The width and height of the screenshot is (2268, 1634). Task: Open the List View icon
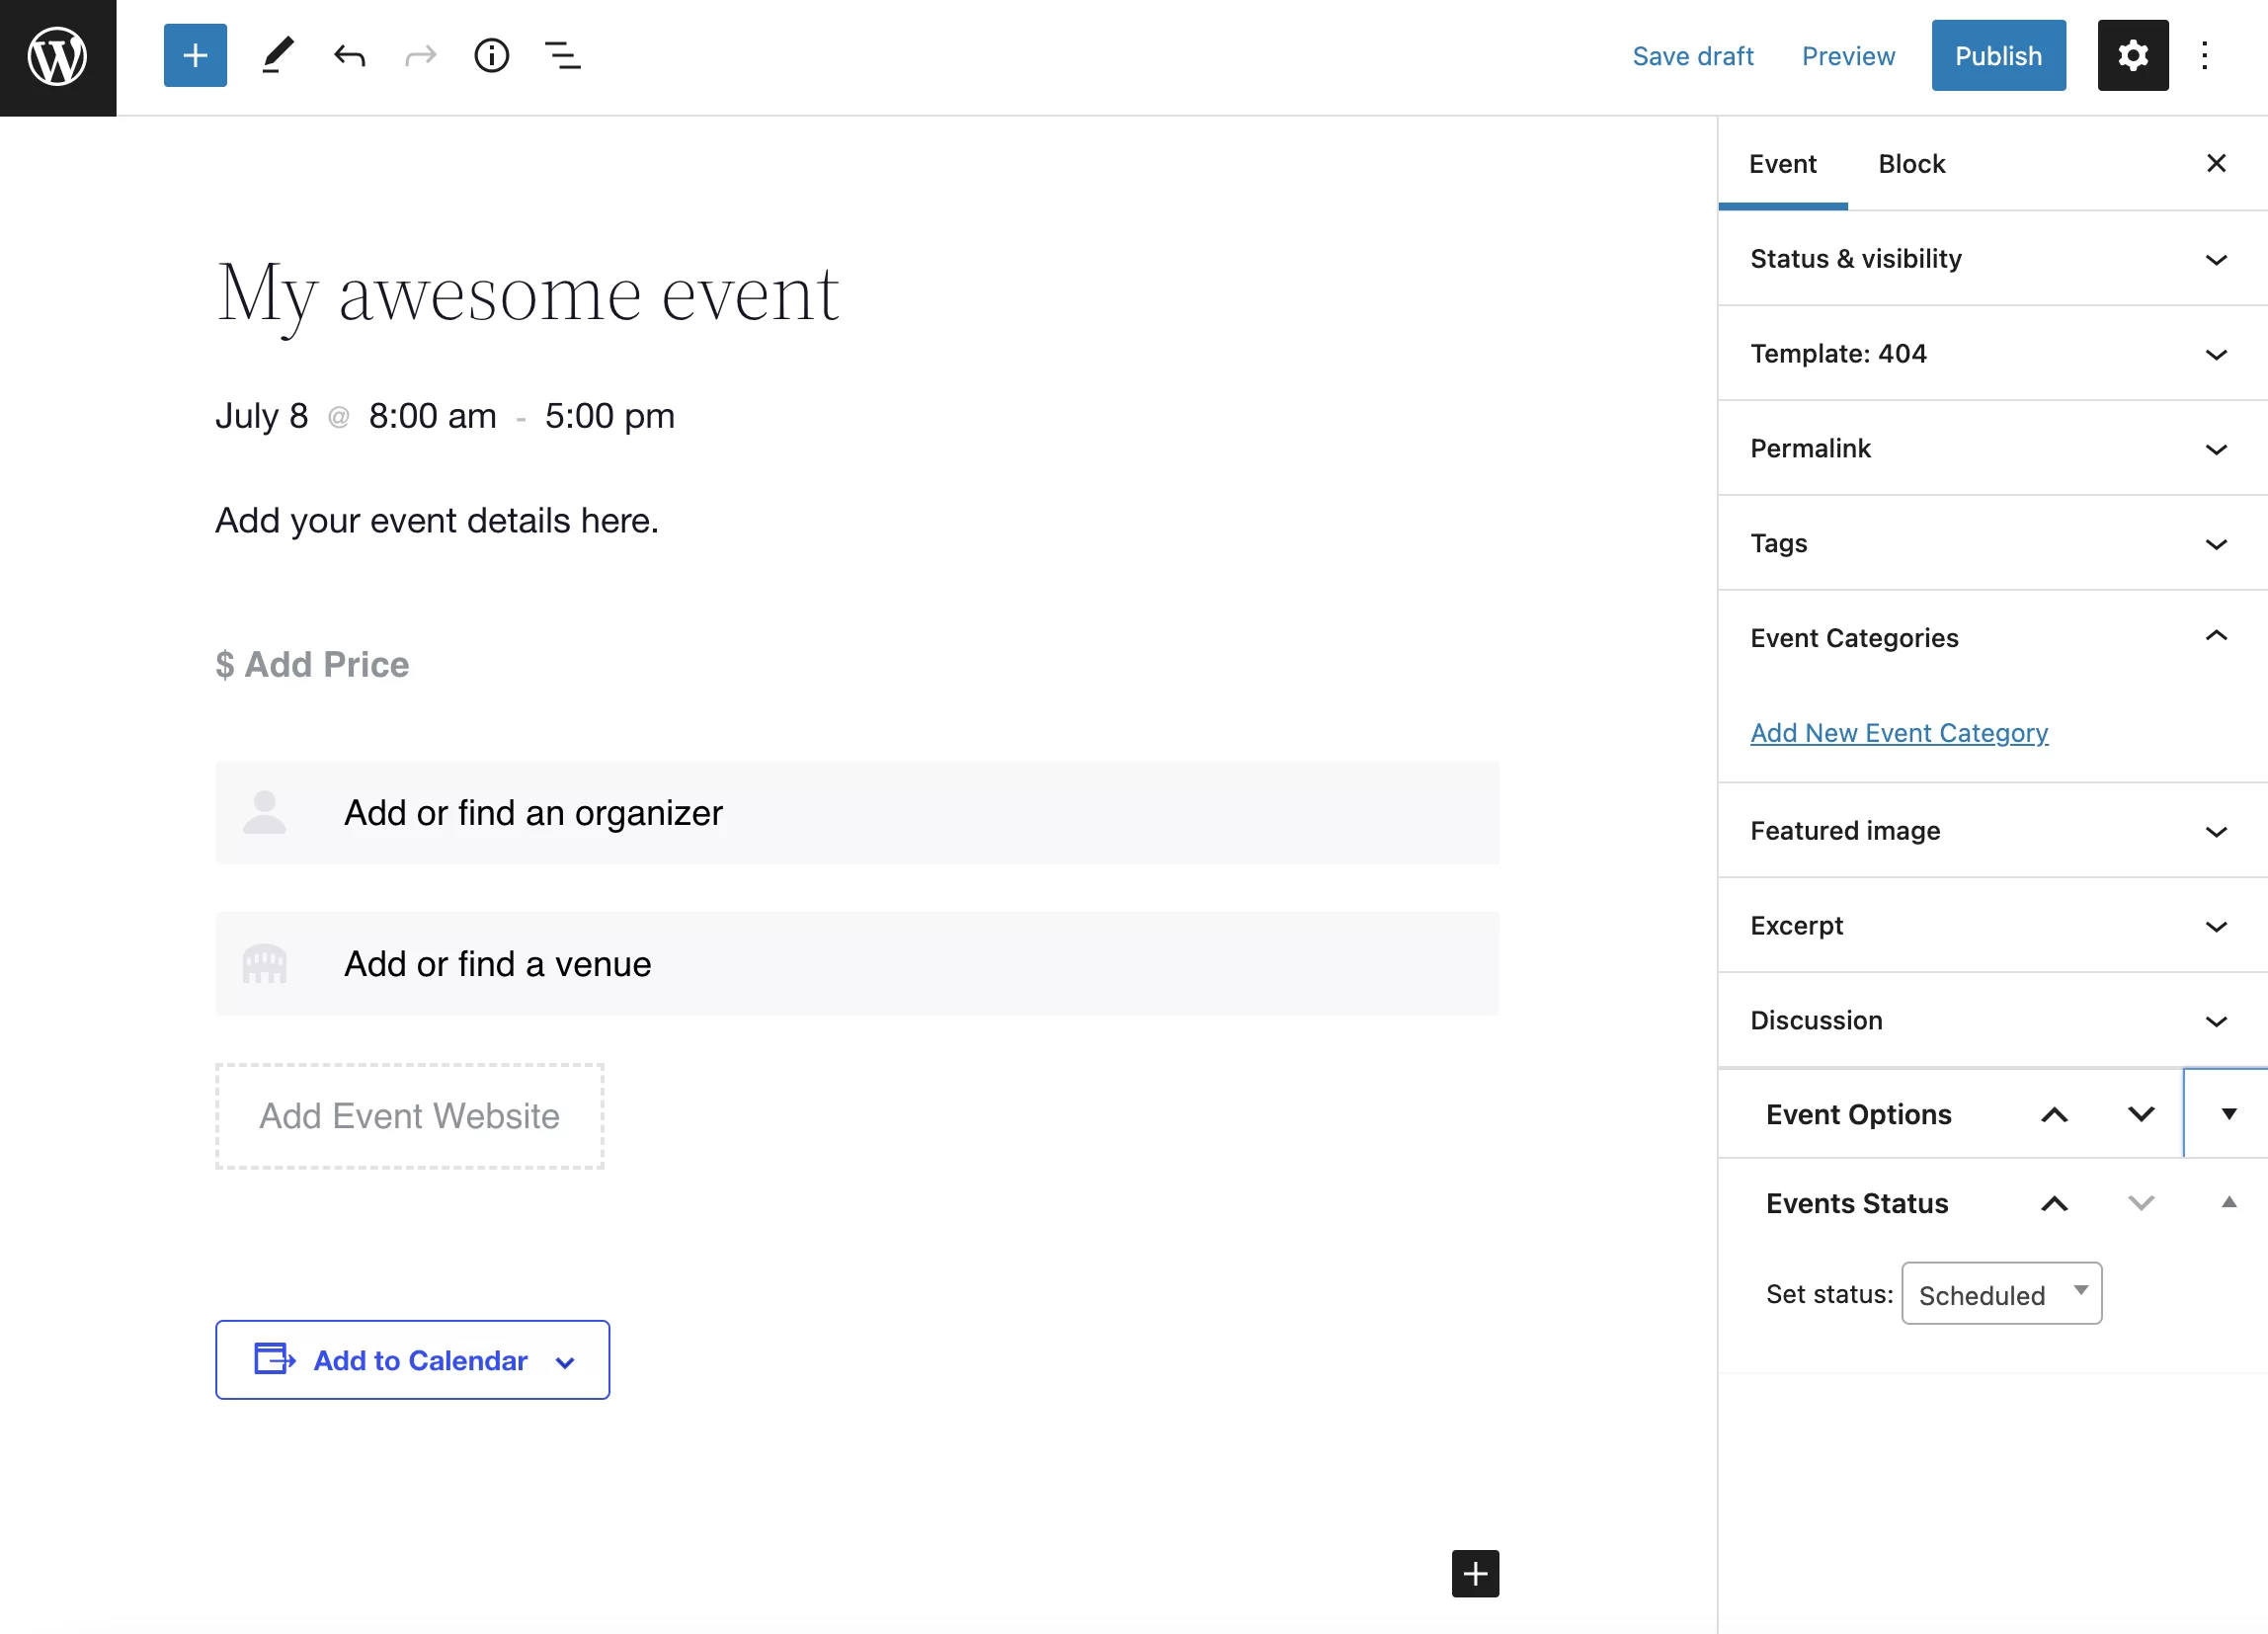pos(562,56)
